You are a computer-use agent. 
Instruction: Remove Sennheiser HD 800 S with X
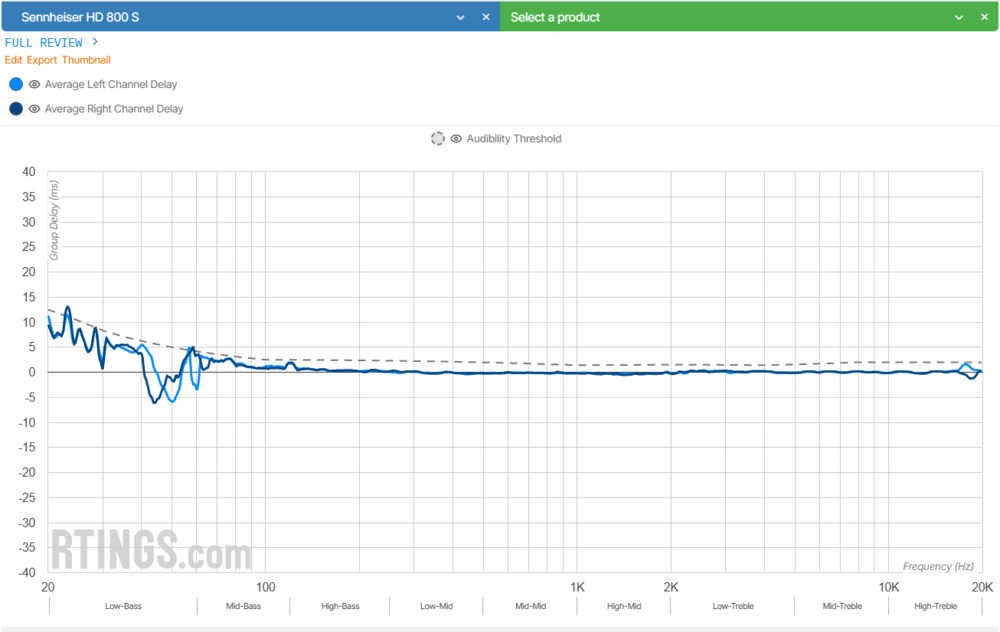(x=486, y=17)
